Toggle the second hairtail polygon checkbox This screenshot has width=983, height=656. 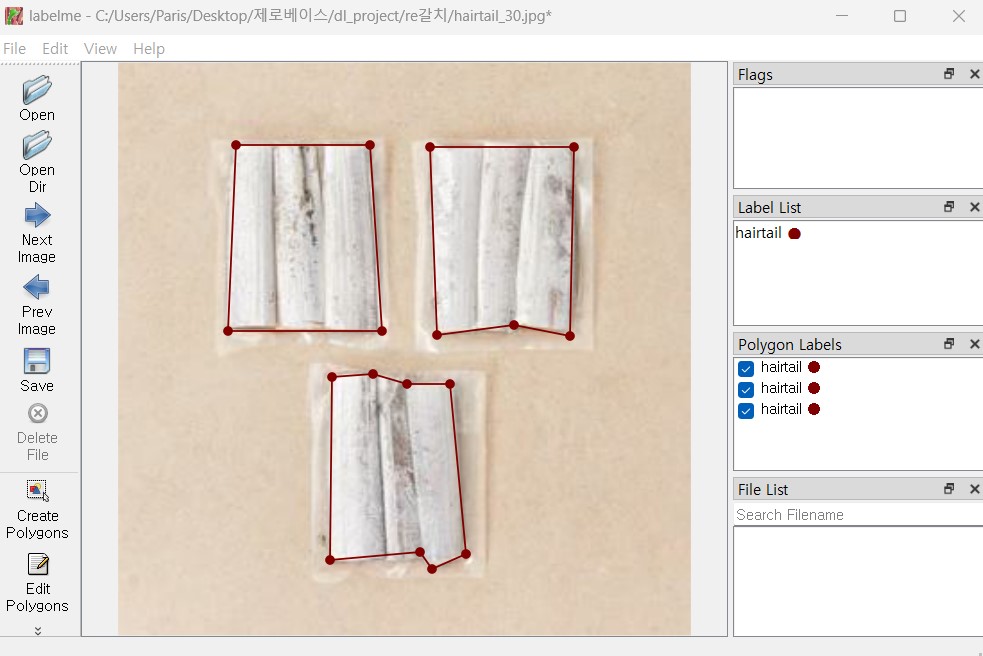[746, 389]
